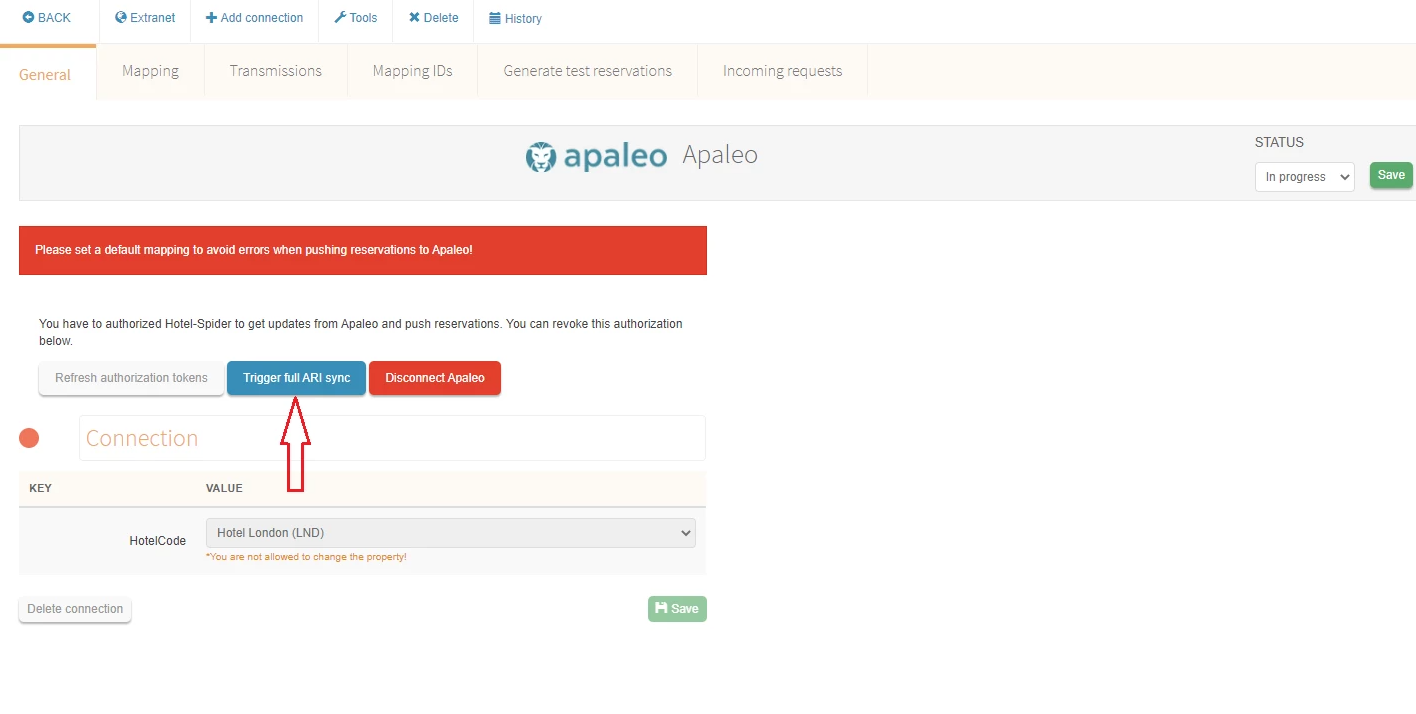Click the red Disconnect Apaleo button
Viewport: 1416px width, 714px height.
pos(435,378)
